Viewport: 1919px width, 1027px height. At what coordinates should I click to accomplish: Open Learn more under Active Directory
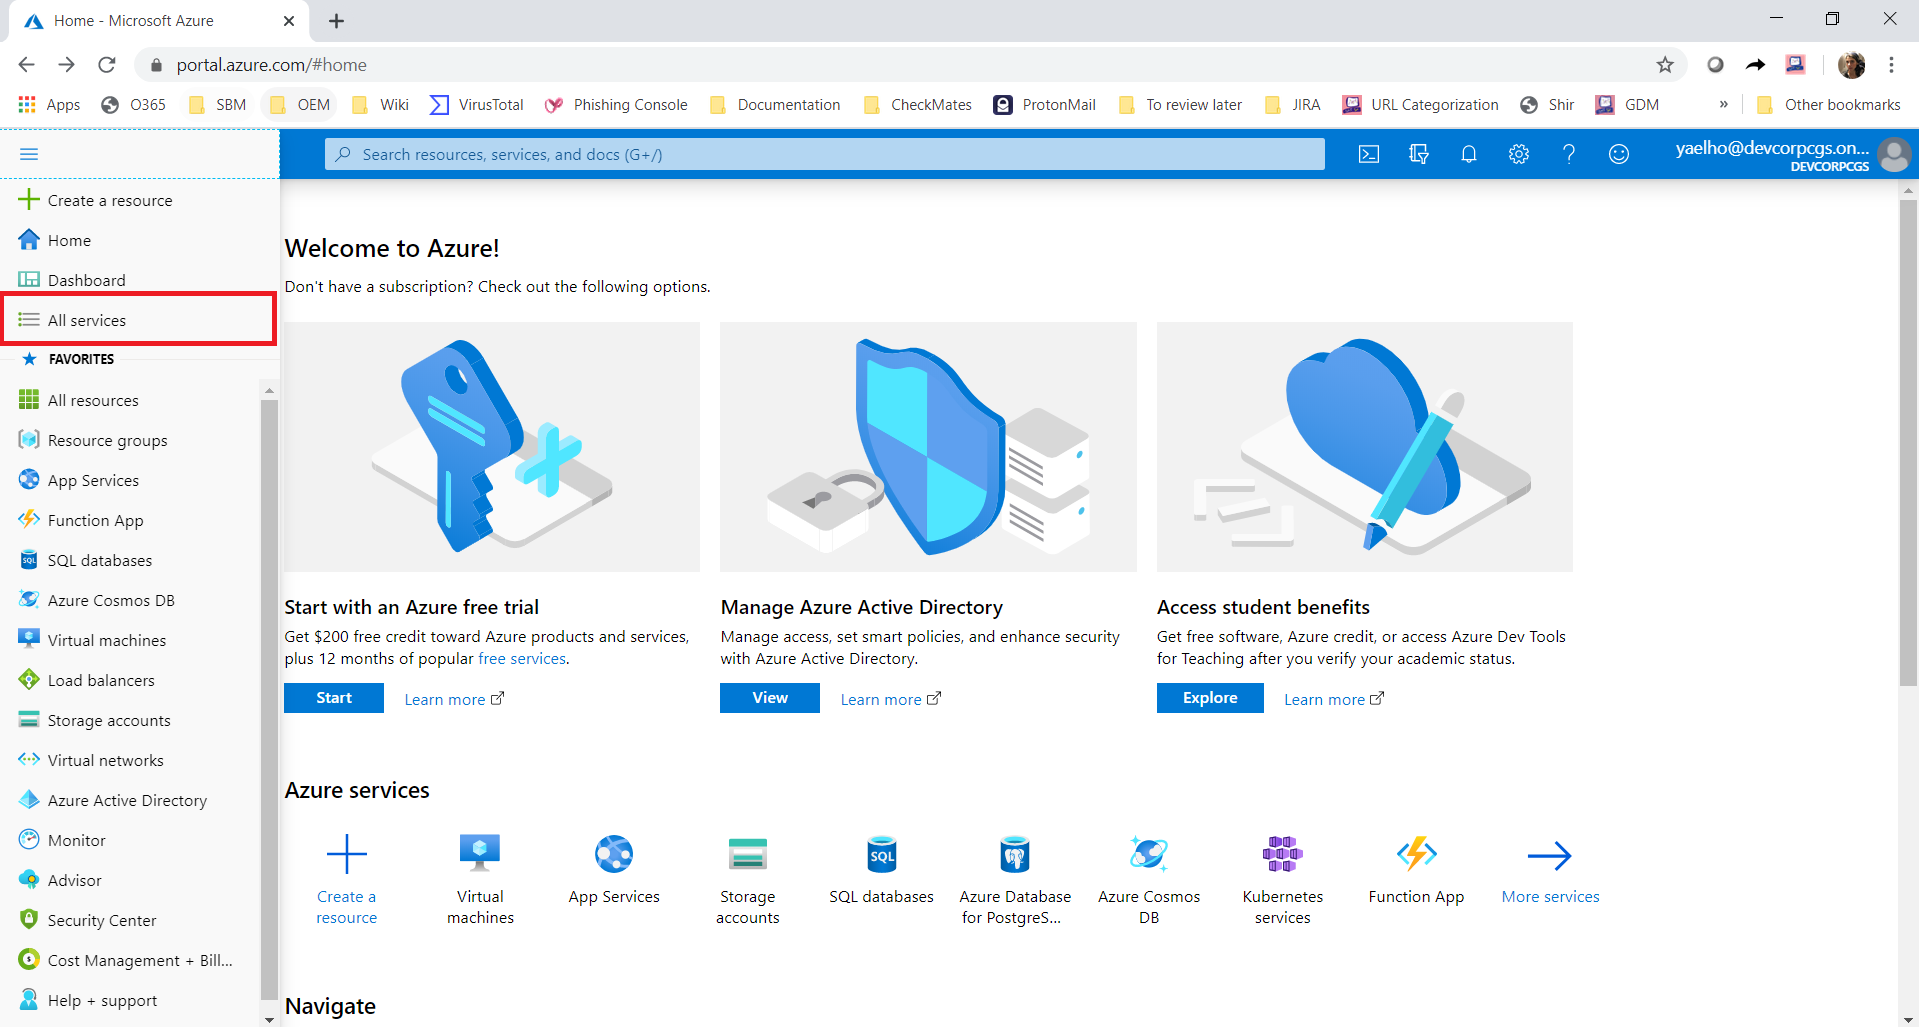890,699
